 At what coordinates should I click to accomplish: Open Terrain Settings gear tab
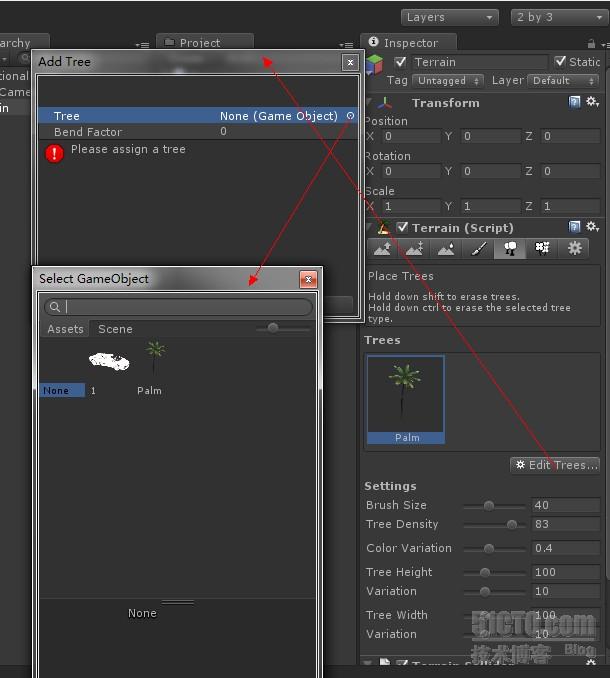[x=574, y=248]
